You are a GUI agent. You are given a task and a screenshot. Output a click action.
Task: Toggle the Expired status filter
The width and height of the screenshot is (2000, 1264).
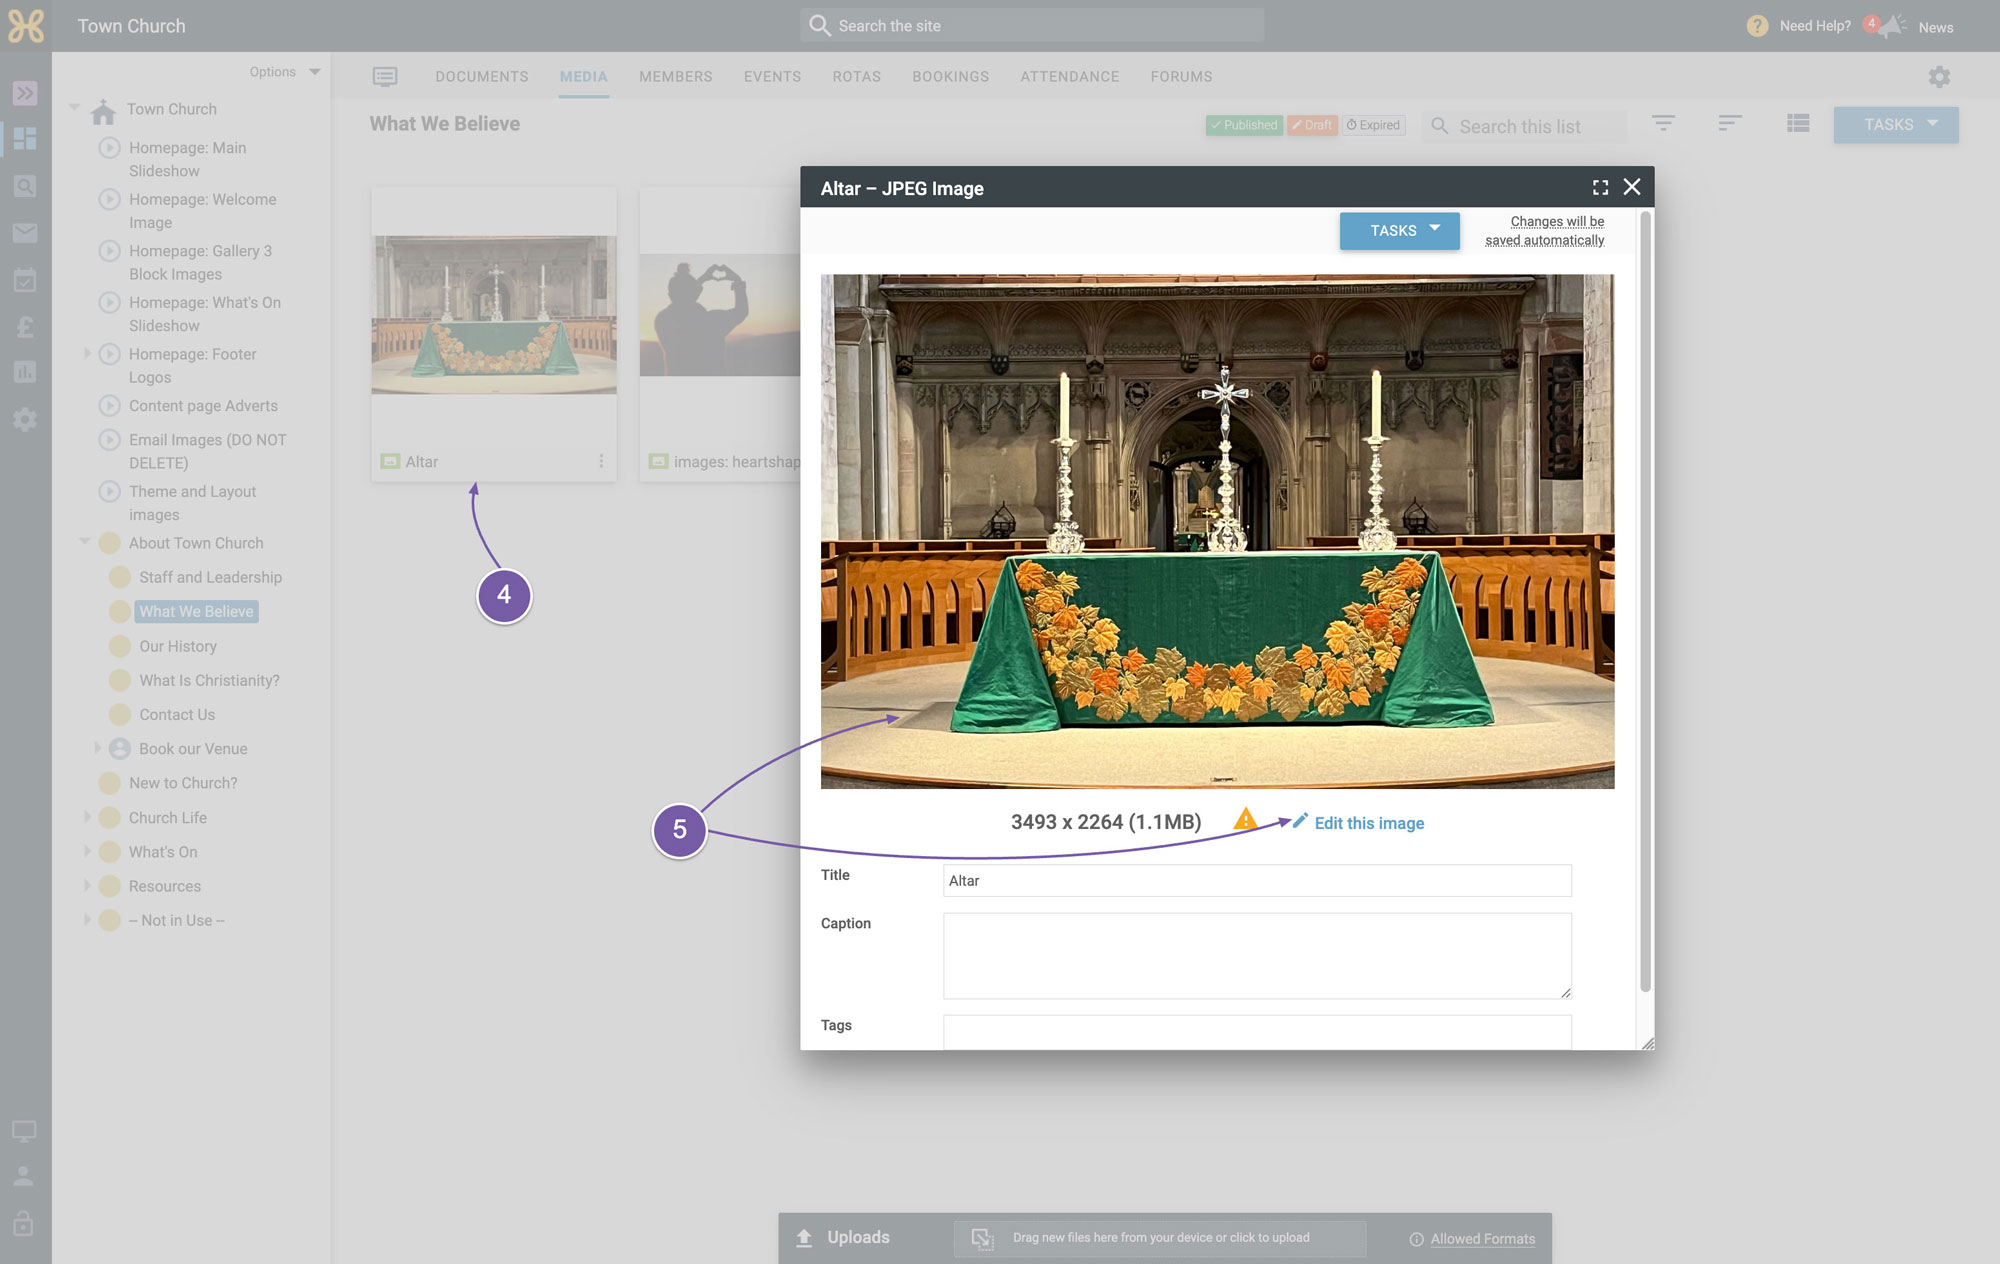pos(1374,125)
